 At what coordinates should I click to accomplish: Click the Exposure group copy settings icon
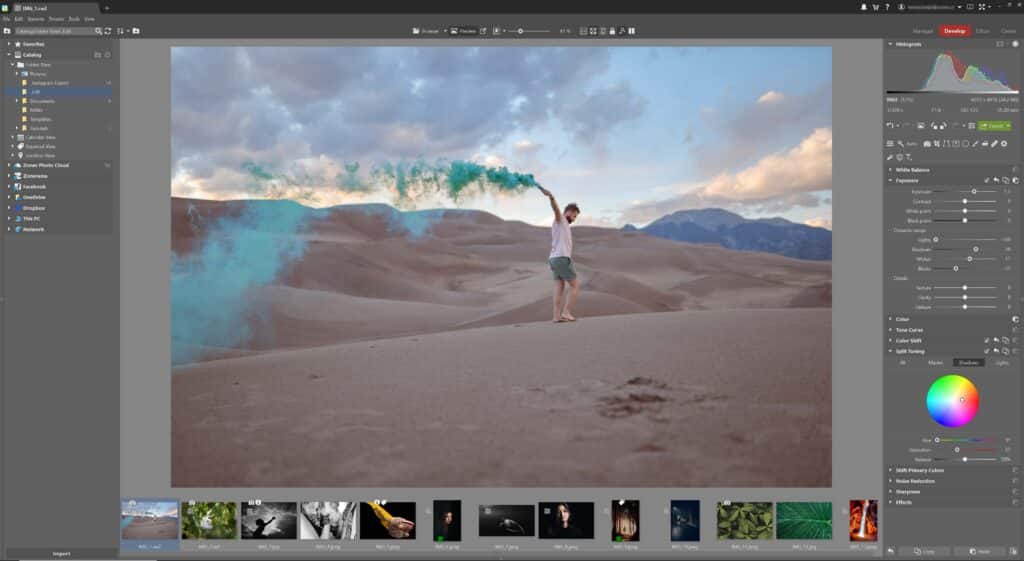point(1006,180)
